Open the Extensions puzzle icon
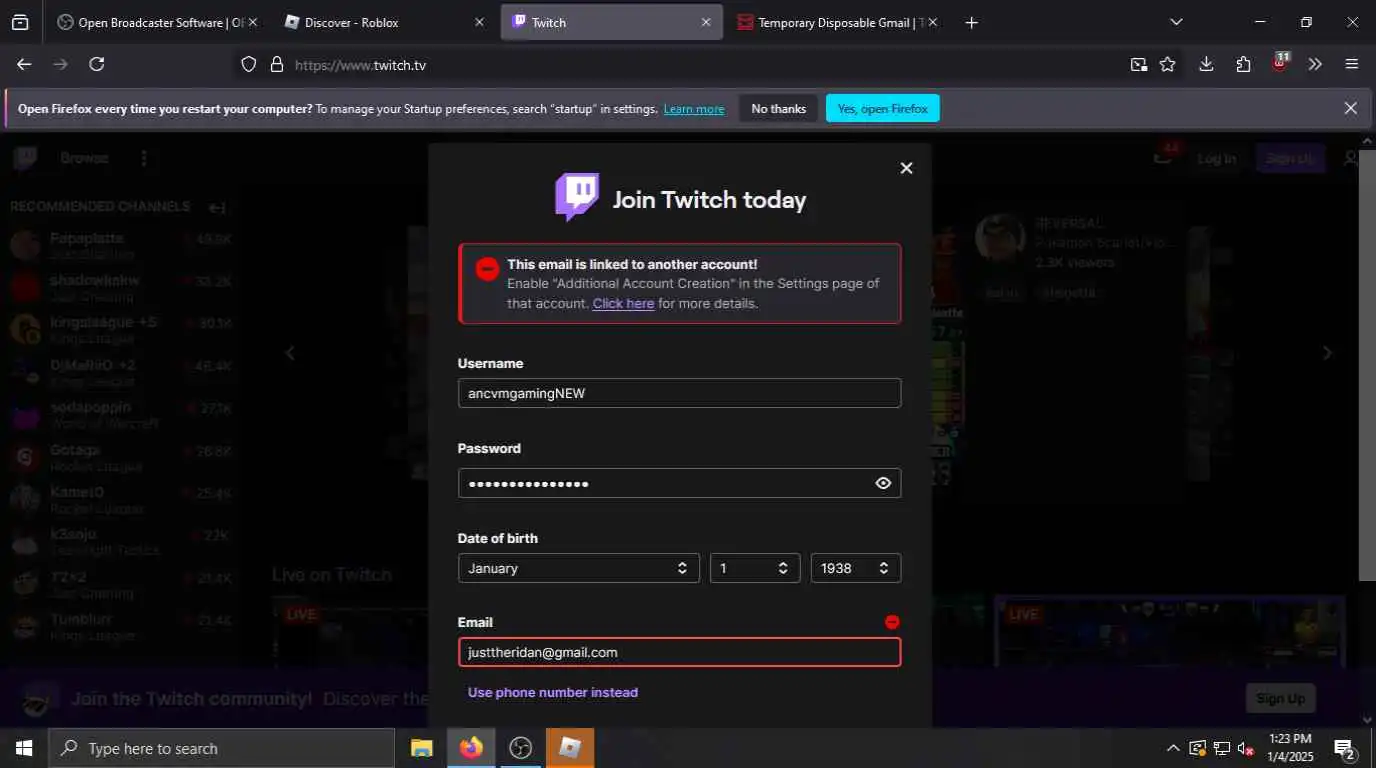 pos(1243,64)
